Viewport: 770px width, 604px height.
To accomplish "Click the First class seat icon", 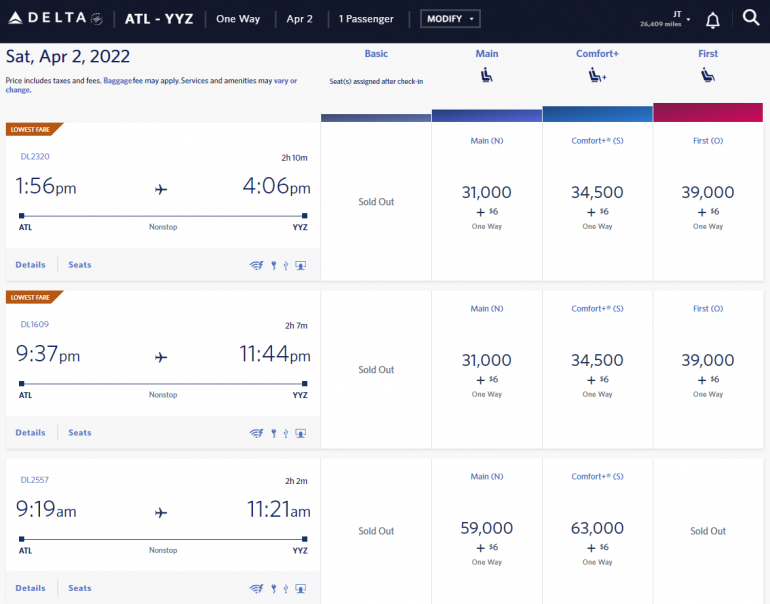I will (708, 74).
